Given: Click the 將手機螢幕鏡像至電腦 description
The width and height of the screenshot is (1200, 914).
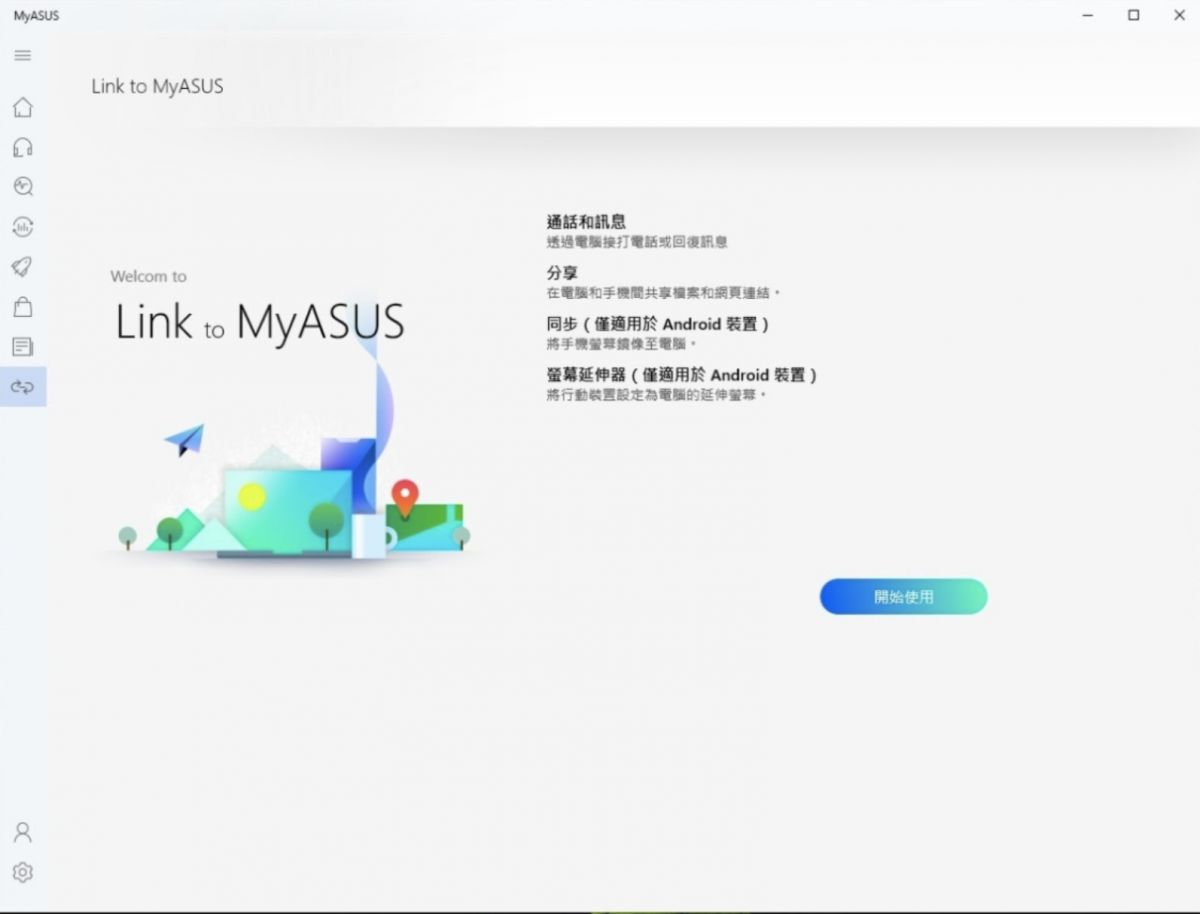Looking at the screenshot, I should pos(622,344).
